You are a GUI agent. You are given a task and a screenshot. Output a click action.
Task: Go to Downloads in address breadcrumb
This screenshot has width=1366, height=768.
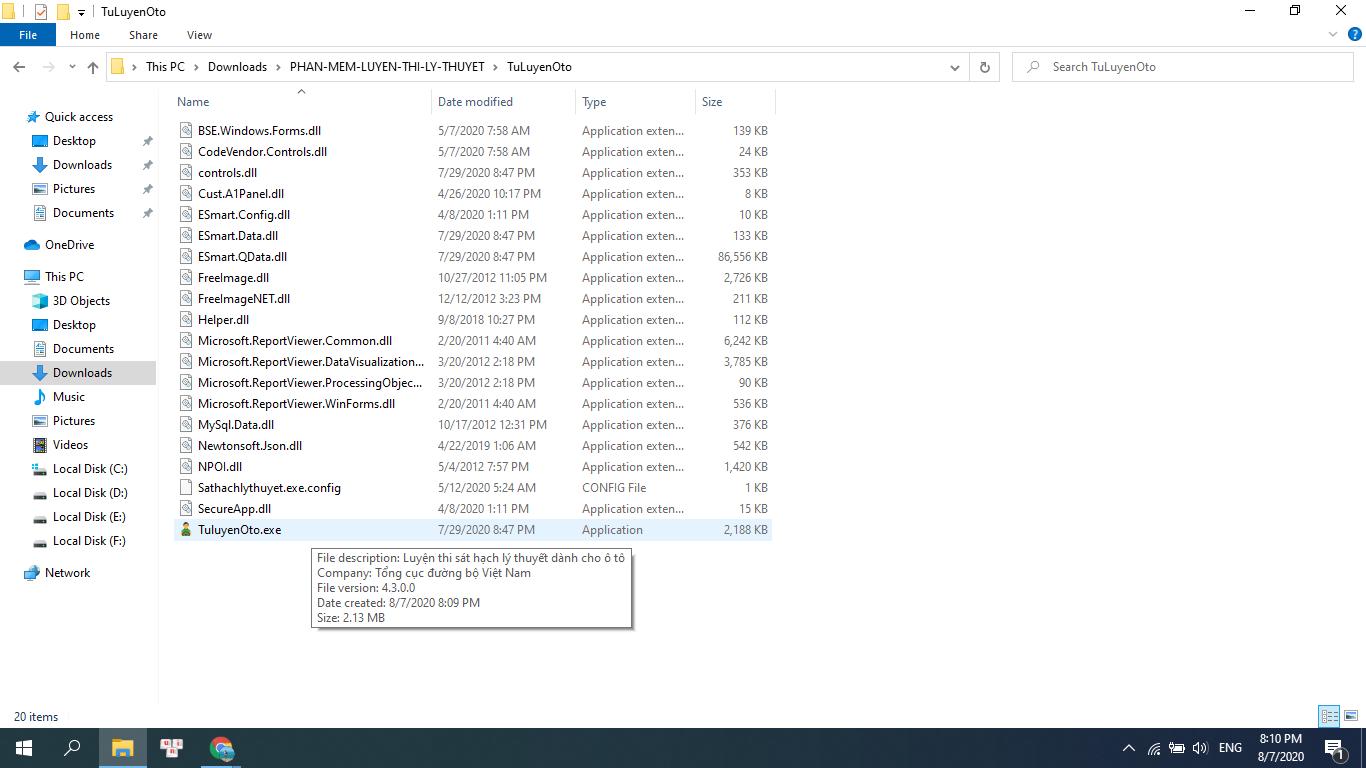point(237,67)
